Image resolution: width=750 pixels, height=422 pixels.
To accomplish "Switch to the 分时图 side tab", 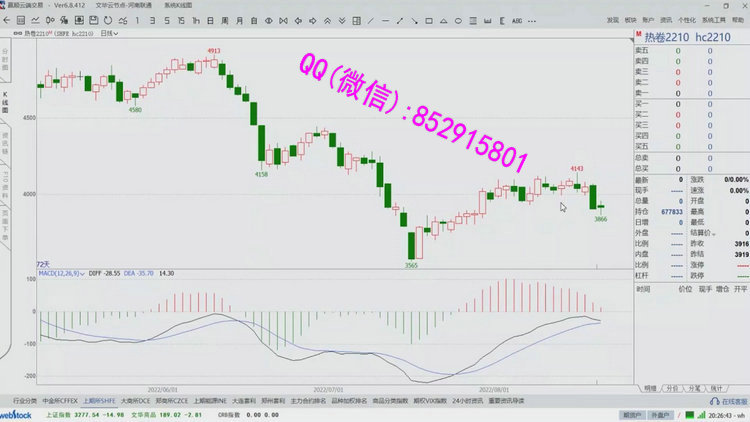I will pos(5,61).
